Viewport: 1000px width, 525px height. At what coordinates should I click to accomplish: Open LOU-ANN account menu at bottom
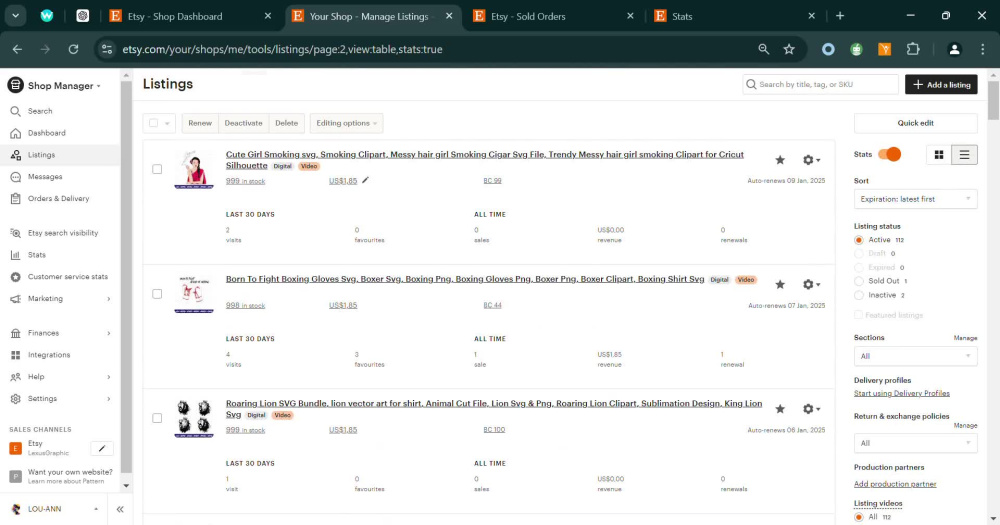coord(54,509)
